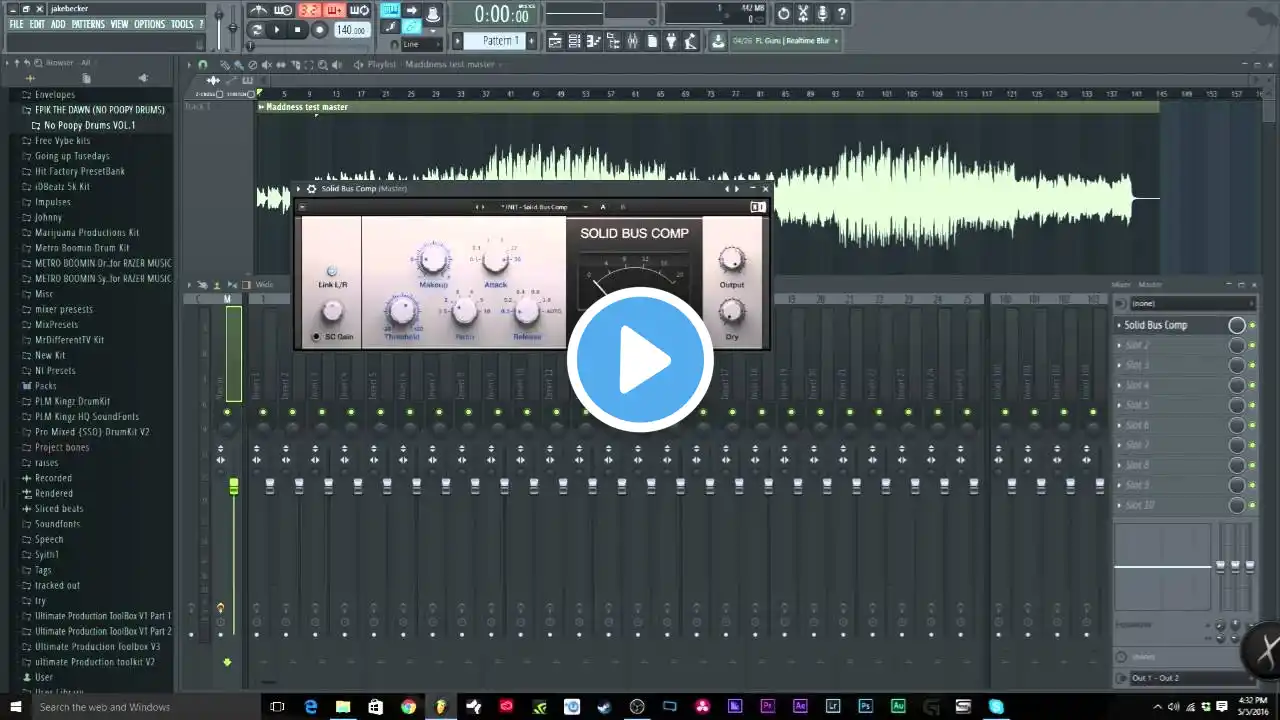Click the one-click recording microphone icon
This screenshot has height=720, width=1280.
click(822, 13)
